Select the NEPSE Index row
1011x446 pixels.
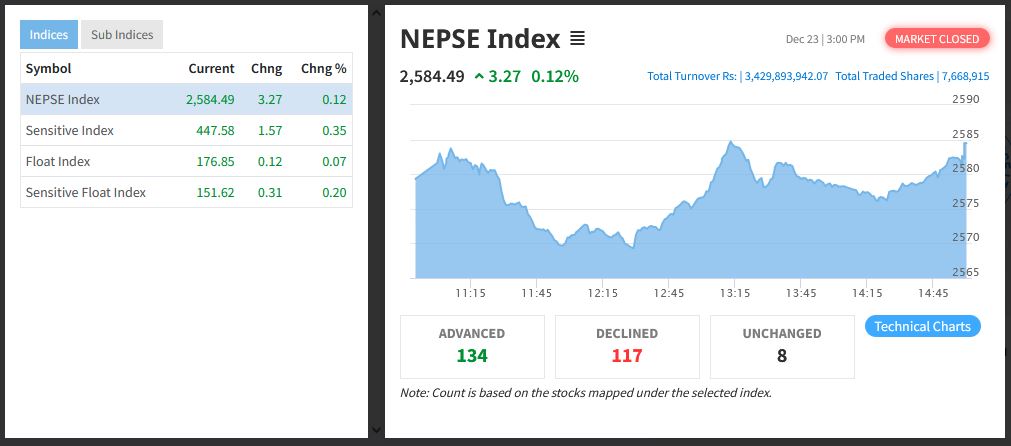186,99
